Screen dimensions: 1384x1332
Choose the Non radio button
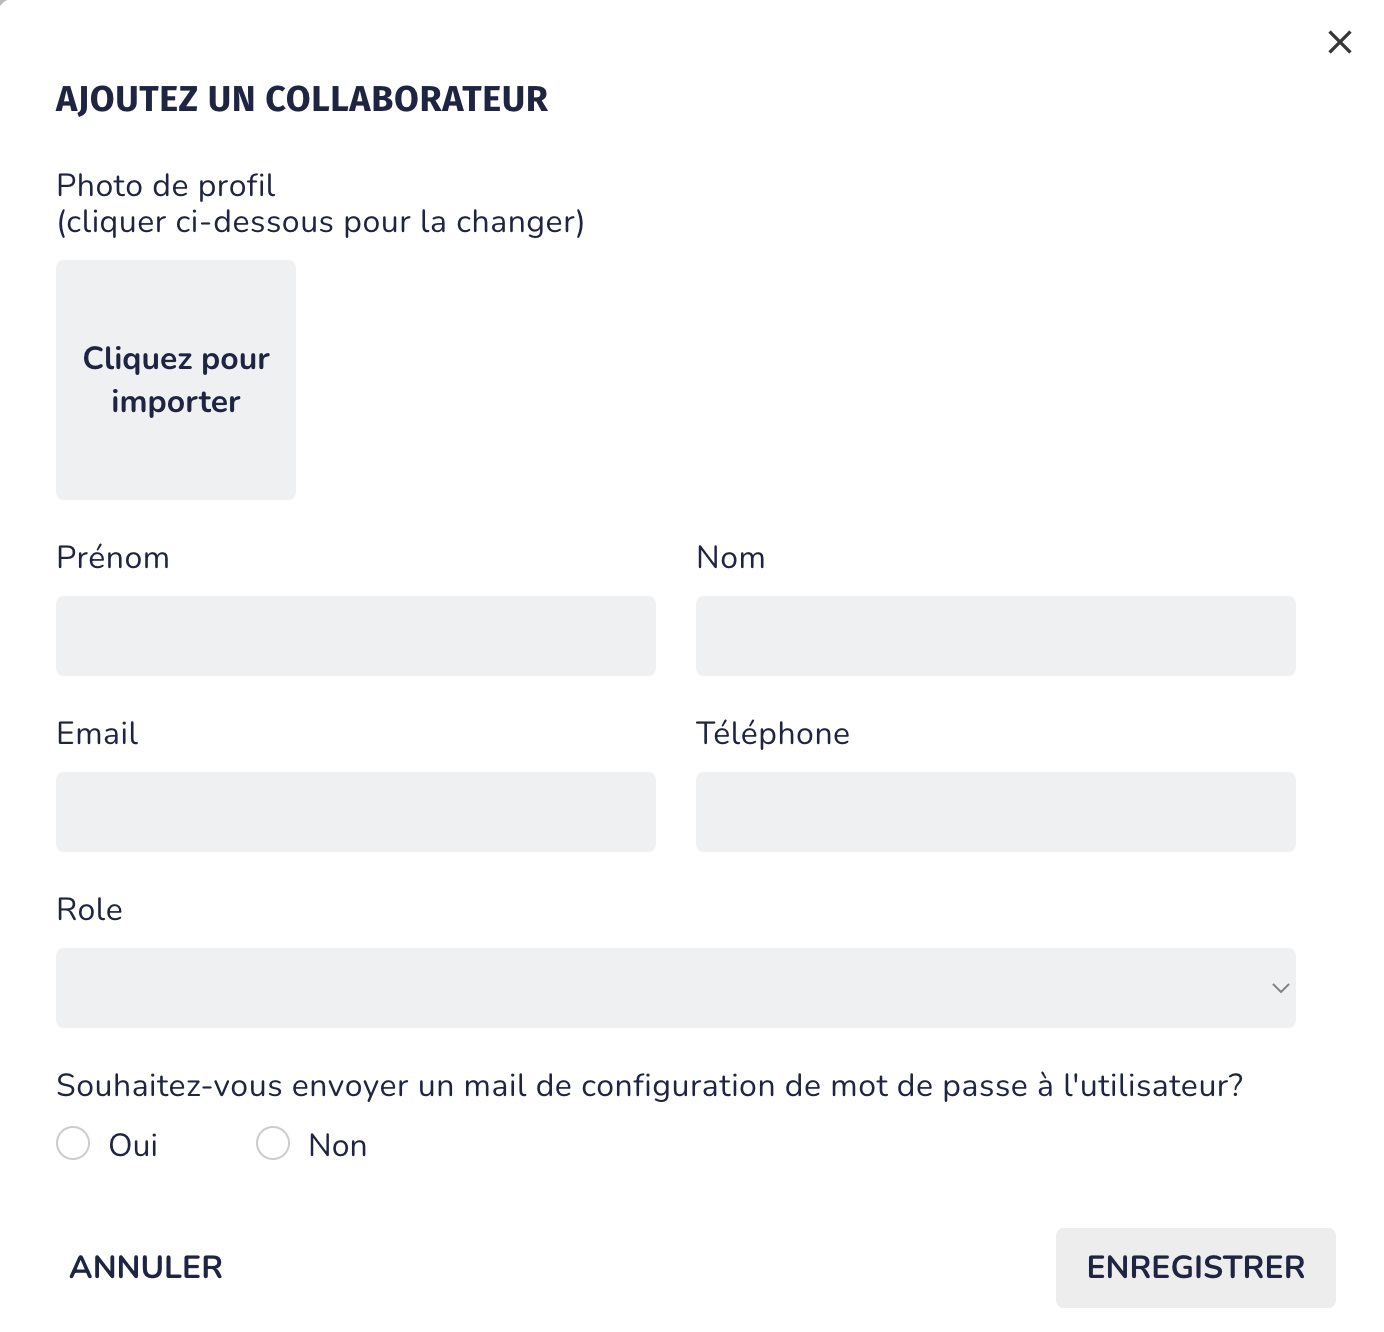(273, 1143)
